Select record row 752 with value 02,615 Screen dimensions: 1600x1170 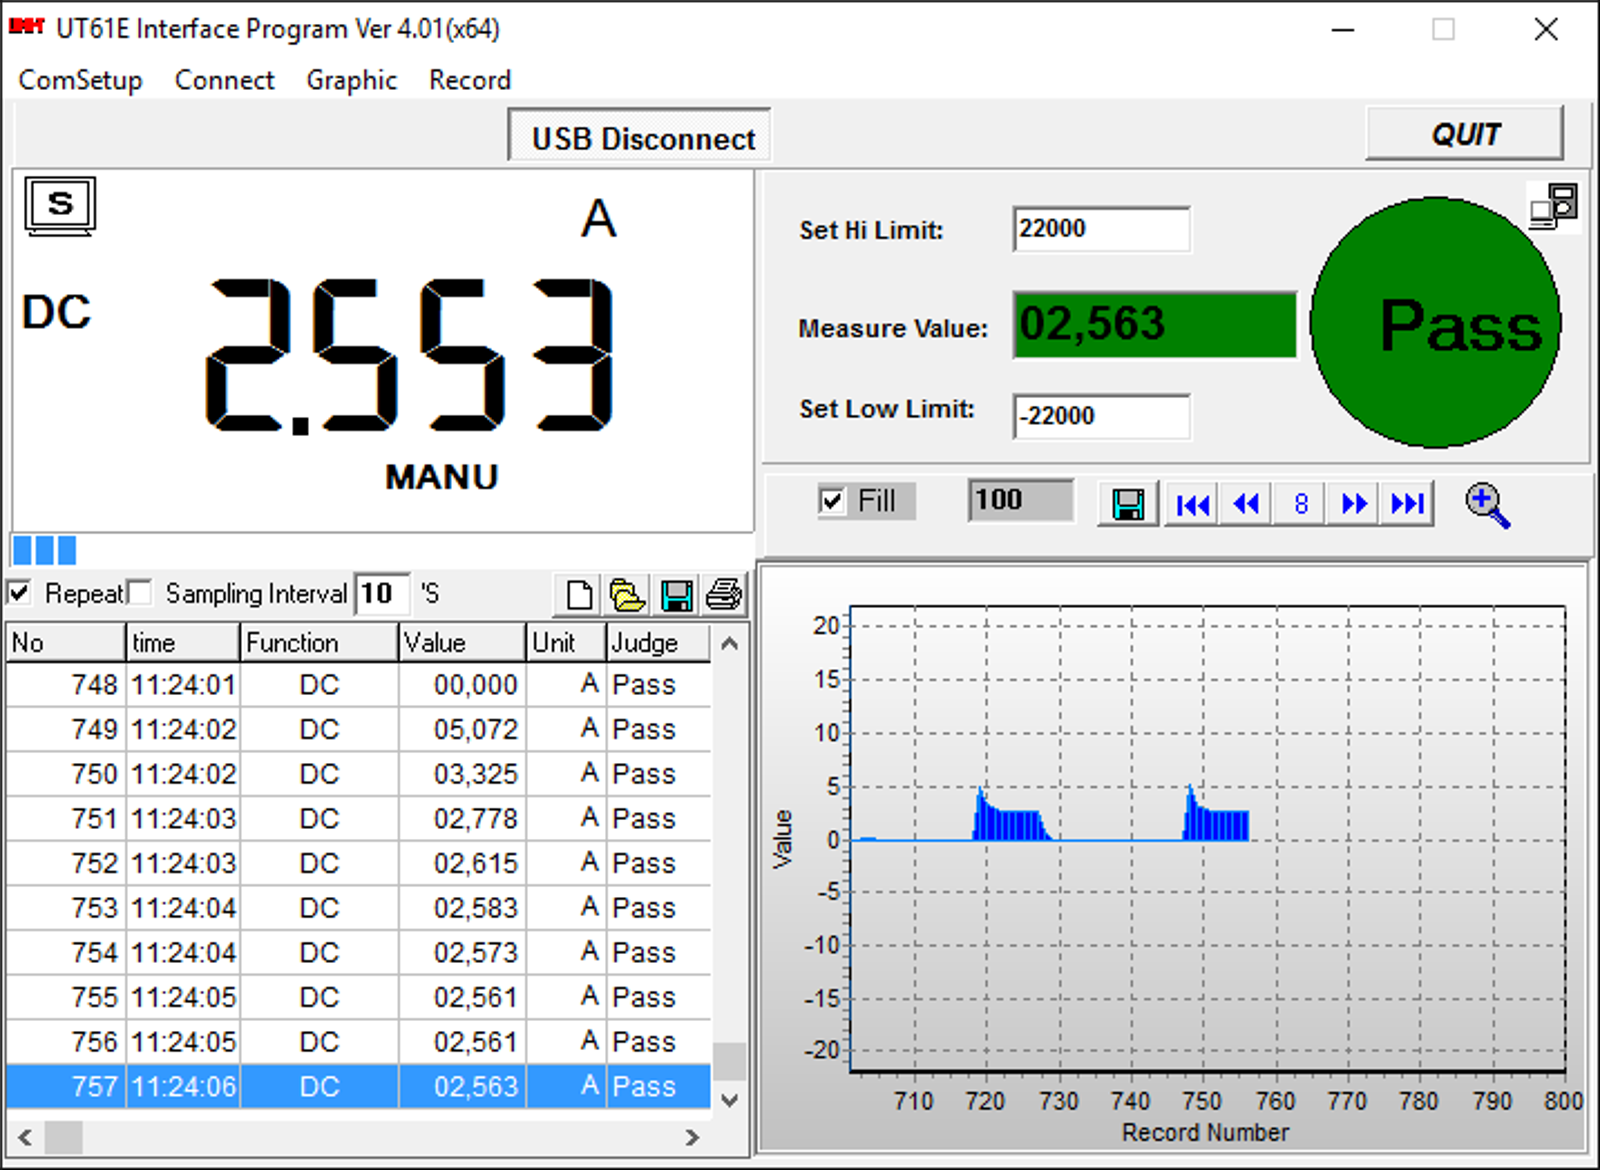(x=359, y=864)
